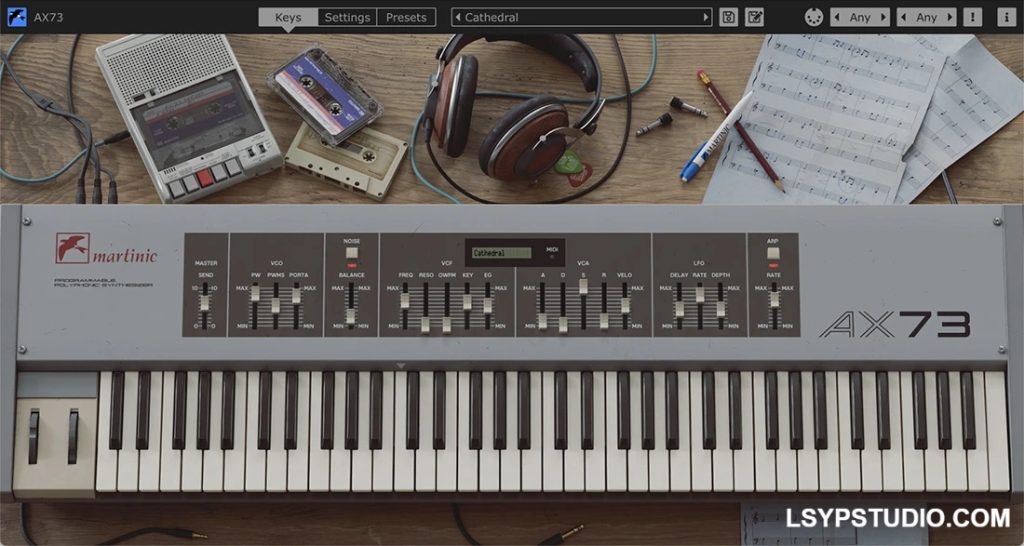The width and height of the screenshot is (1024, 546).
Task: Adjust the VCF RESO slider
Action: 426,324
